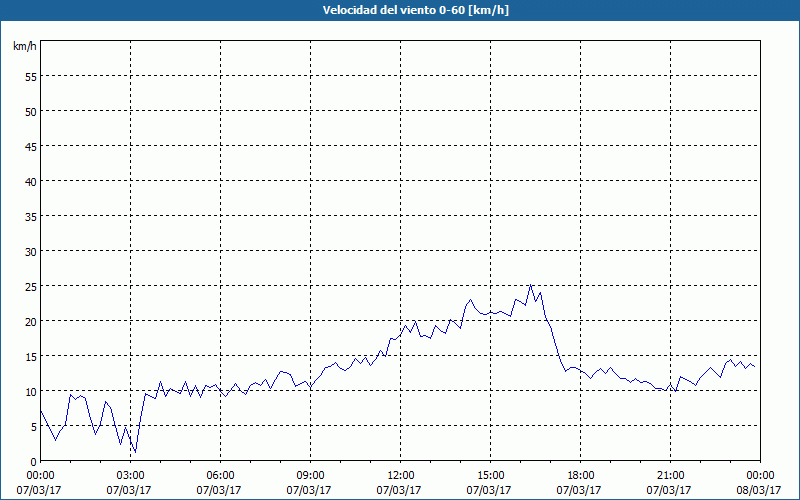
Task: Click the 03:00 time label on x-axis
Action: pos(130,476)
